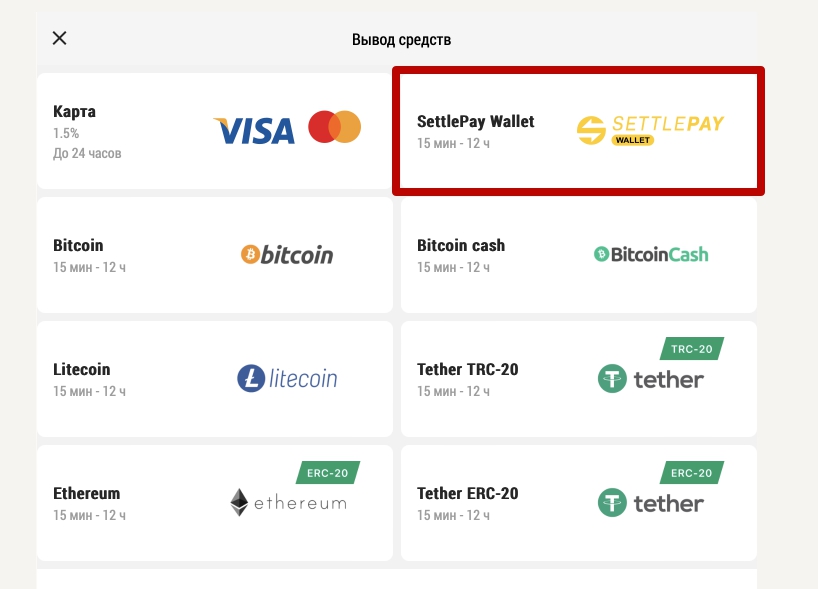Click the tether logo under ERC-20 badge
This screenshot has height=589, width=818.
click(x=651, y=503)
